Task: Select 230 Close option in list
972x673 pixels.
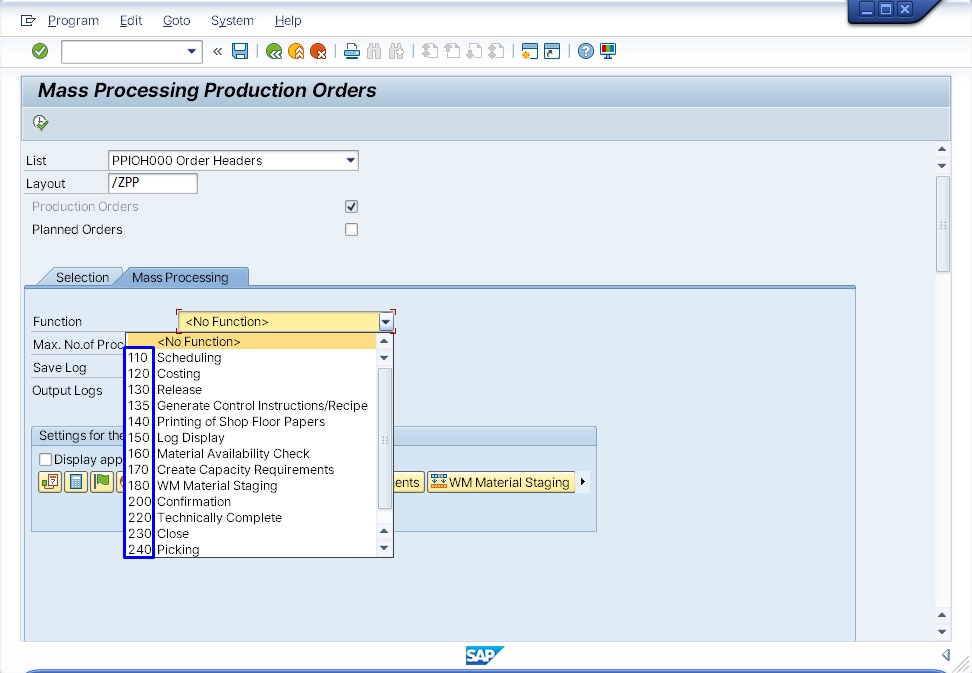Action: coord(251,534)
